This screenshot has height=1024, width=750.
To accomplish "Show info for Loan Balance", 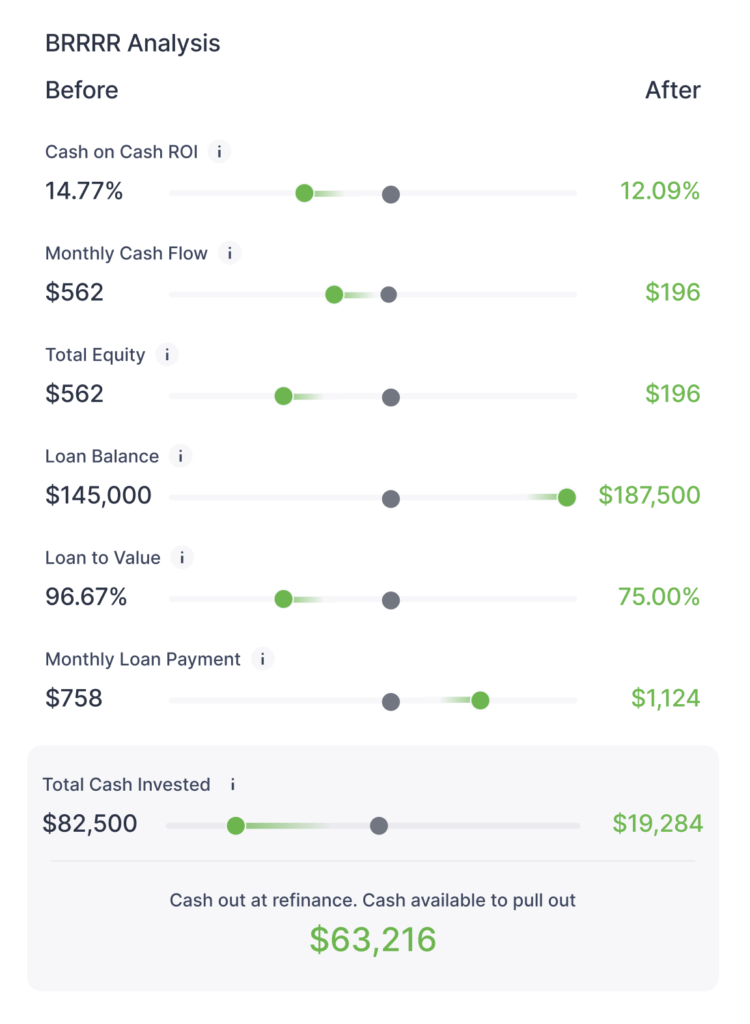I will coord(181,456).
